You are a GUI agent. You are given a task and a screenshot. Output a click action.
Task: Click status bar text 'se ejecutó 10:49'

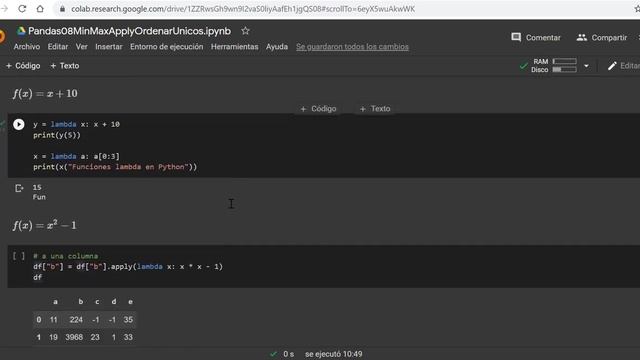333,354
